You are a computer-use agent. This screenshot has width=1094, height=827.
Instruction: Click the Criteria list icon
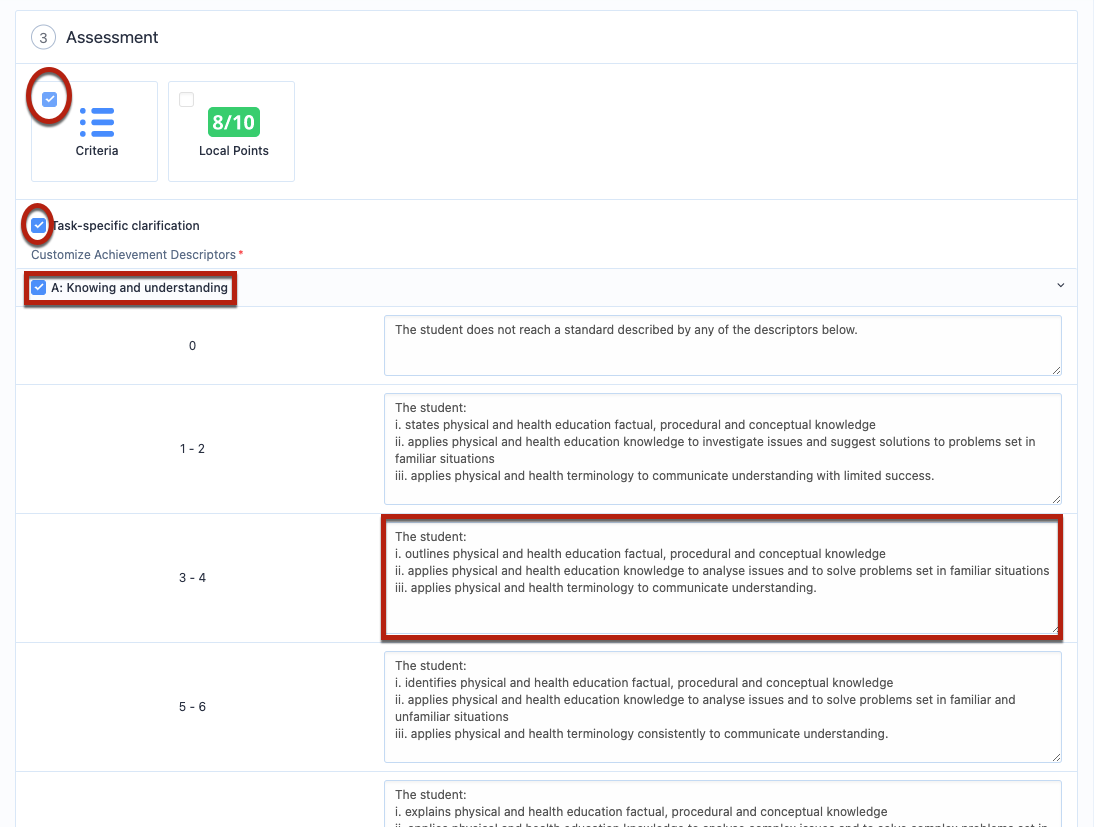[96, 122]
